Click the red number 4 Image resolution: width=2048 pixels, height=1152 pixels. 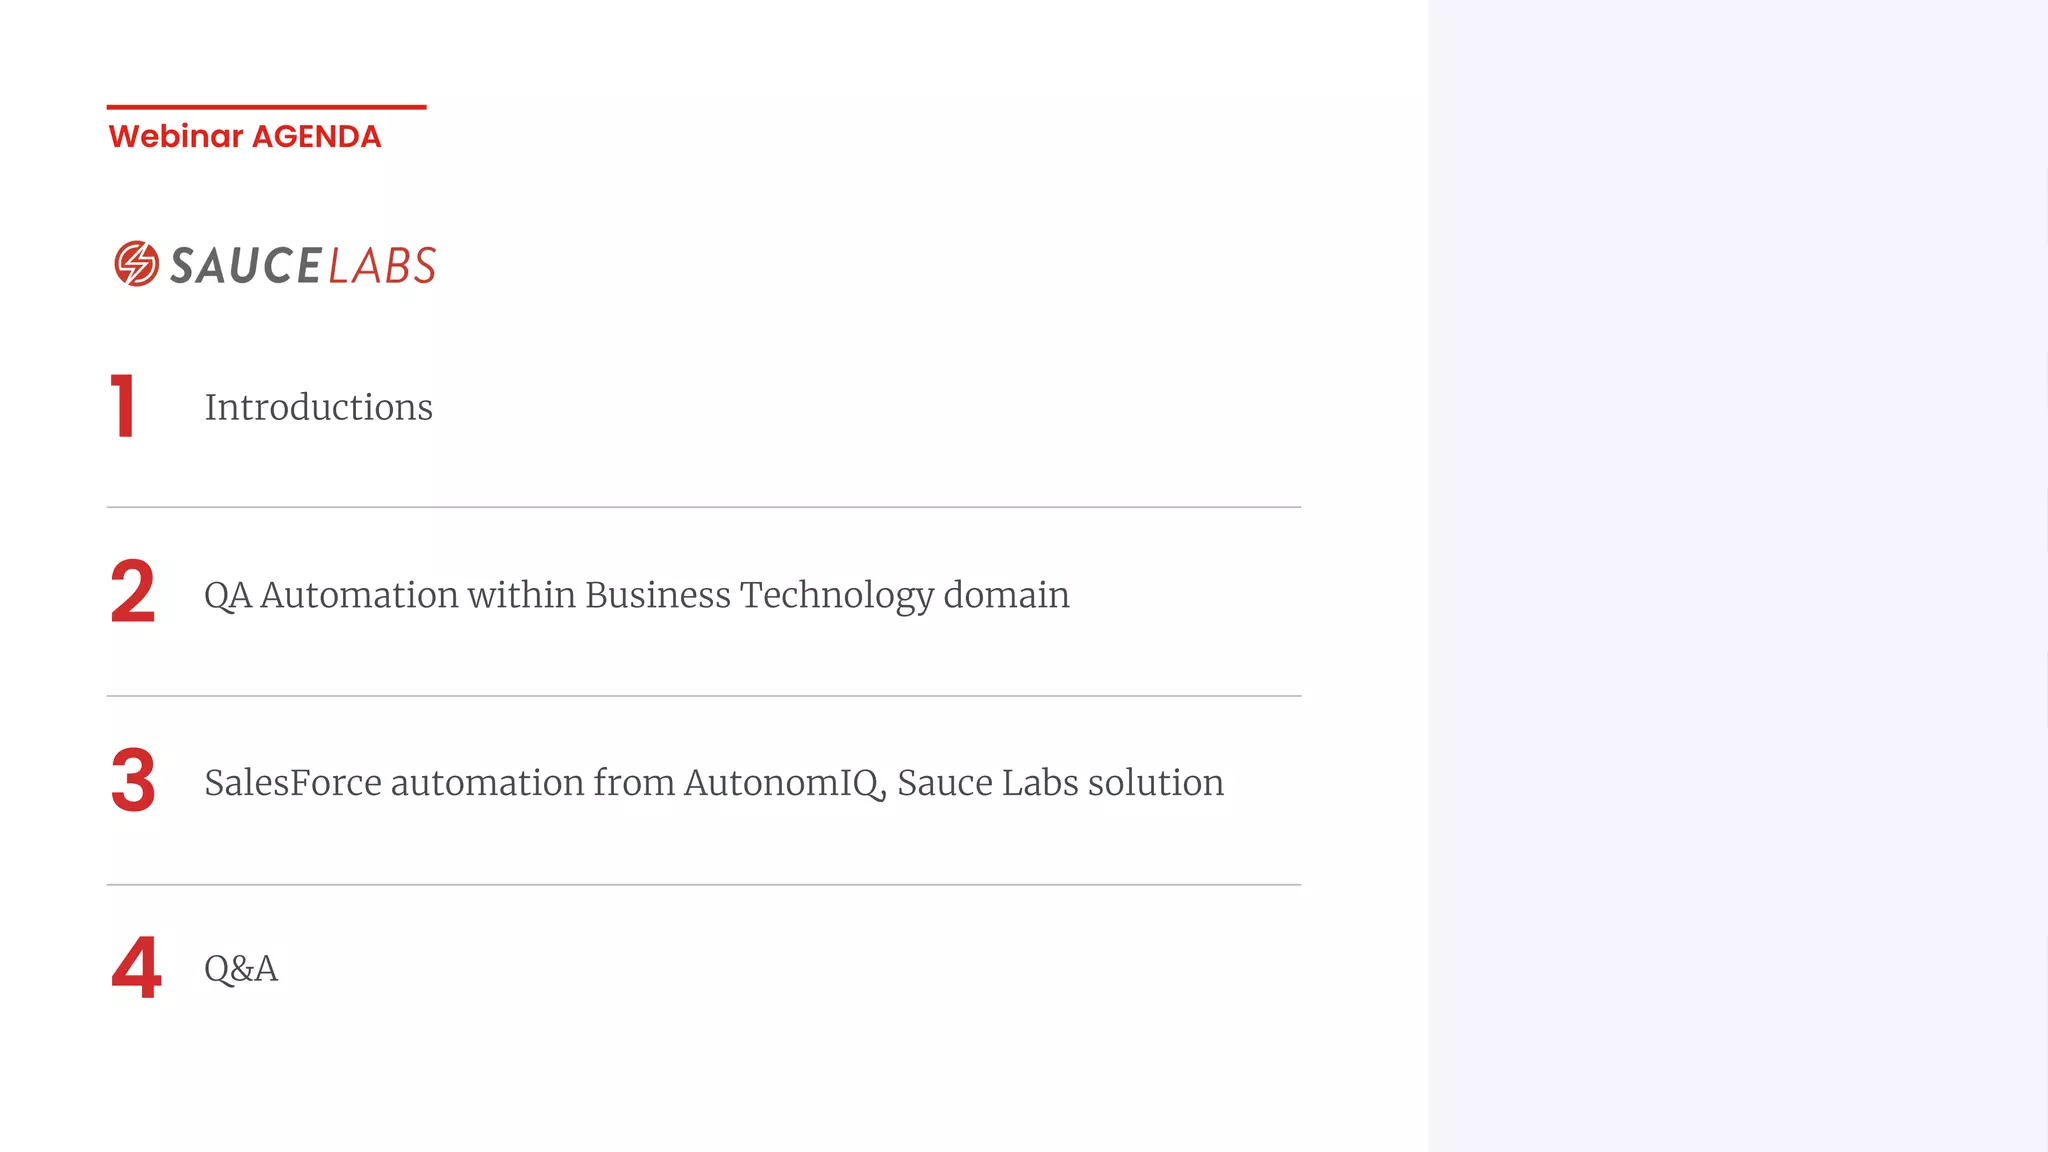pyautogui.click(x=136, y=967)
